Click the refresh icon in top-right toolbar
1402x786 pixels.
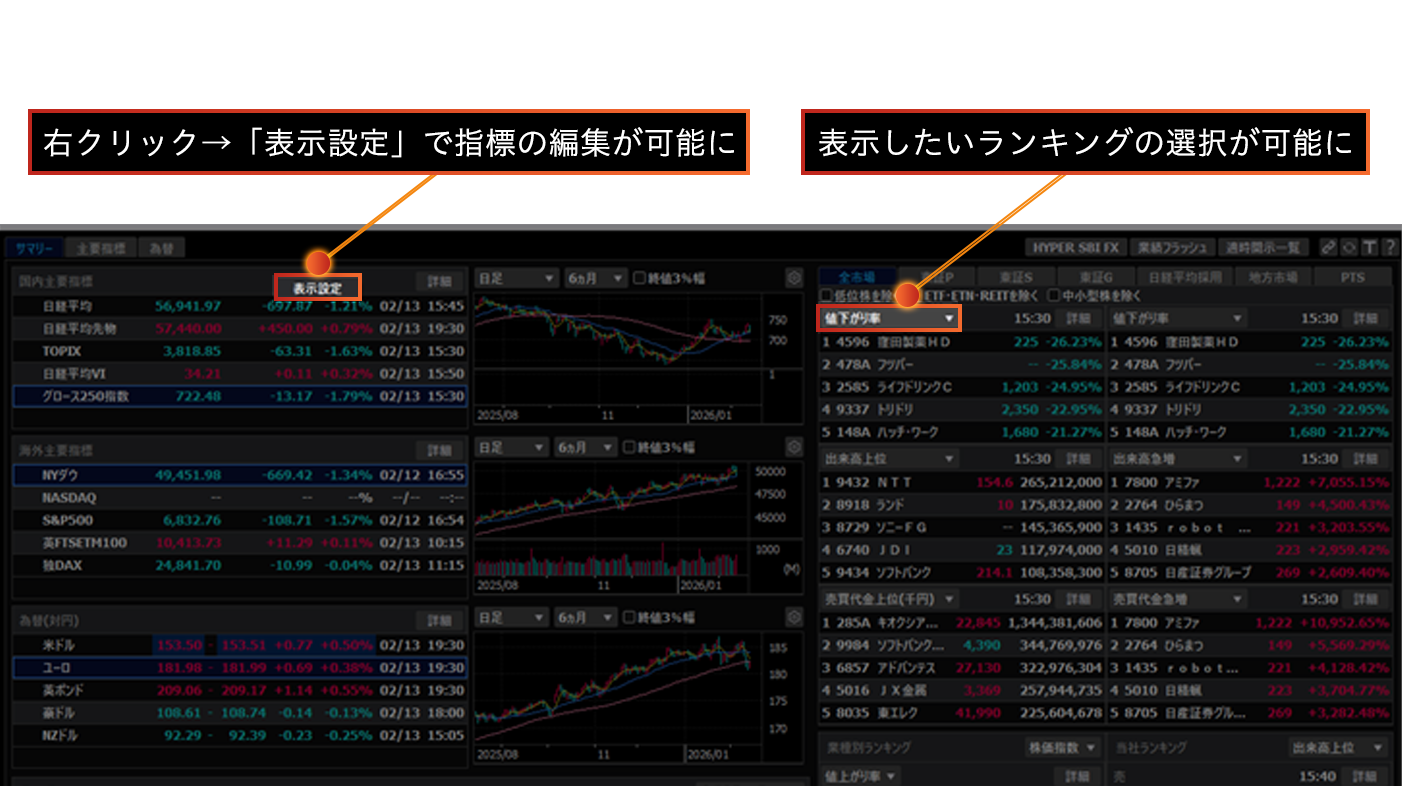1348,247
